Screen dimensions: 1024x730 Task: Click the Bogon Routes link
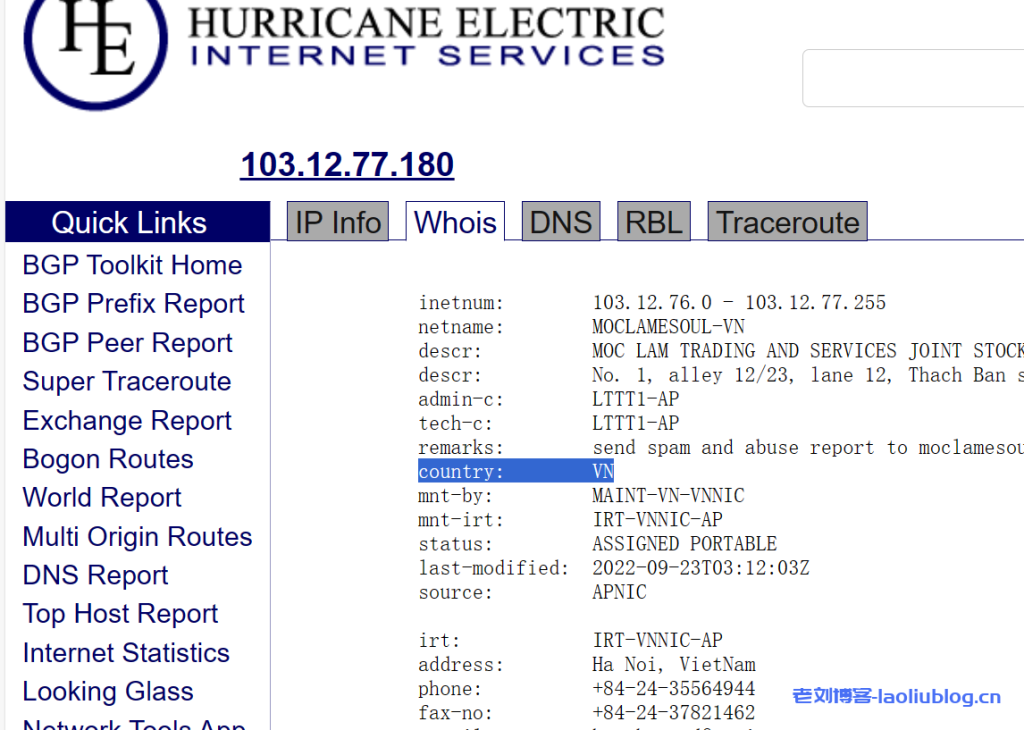pyautogui.click(x=108, y=460)
